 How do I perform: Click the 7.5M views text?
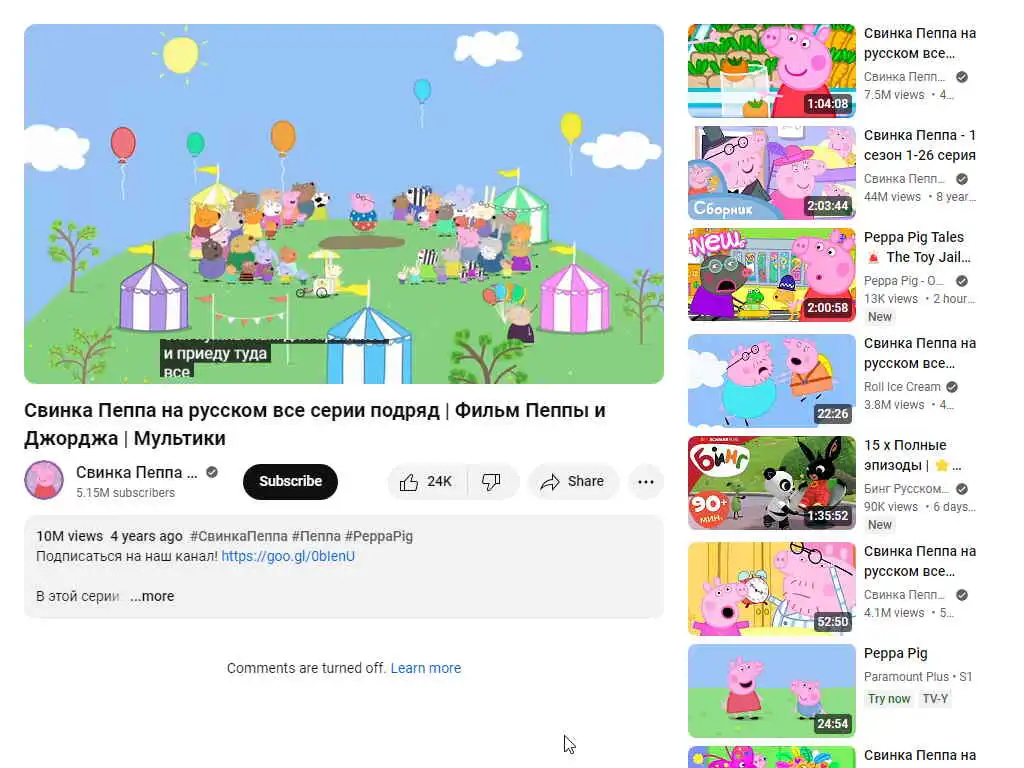(x=894, y=95)
